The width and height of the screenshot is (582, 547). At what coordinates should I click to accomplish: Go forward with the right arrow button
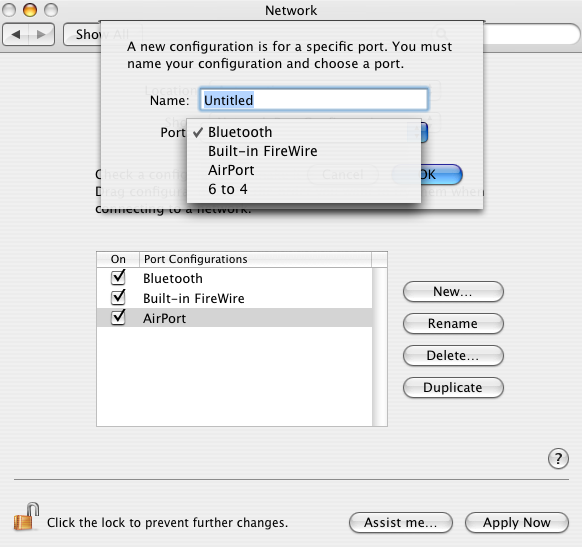tap(42, 35)
